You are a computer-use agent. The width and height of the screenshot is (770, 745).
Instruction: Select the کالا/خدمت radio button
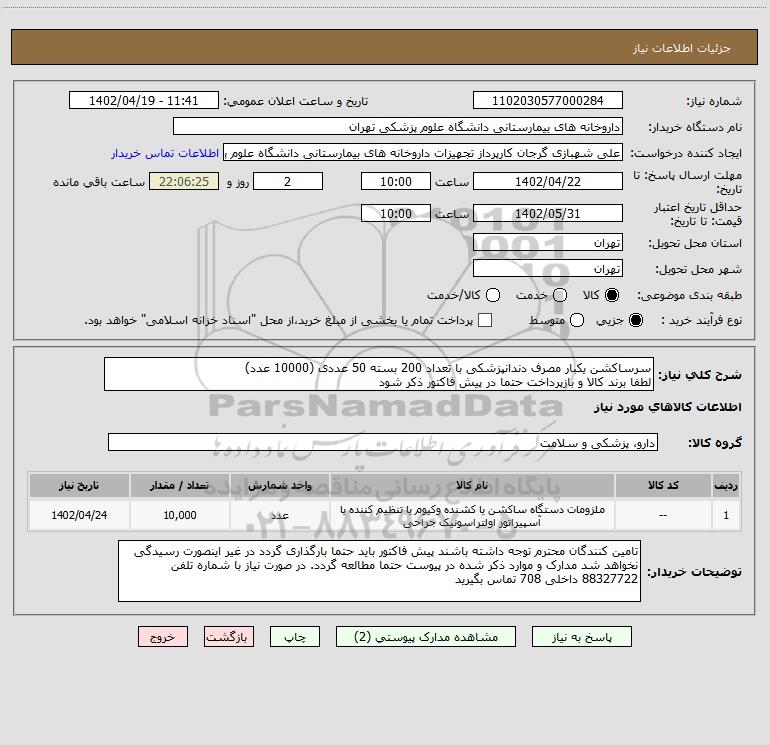493,295
